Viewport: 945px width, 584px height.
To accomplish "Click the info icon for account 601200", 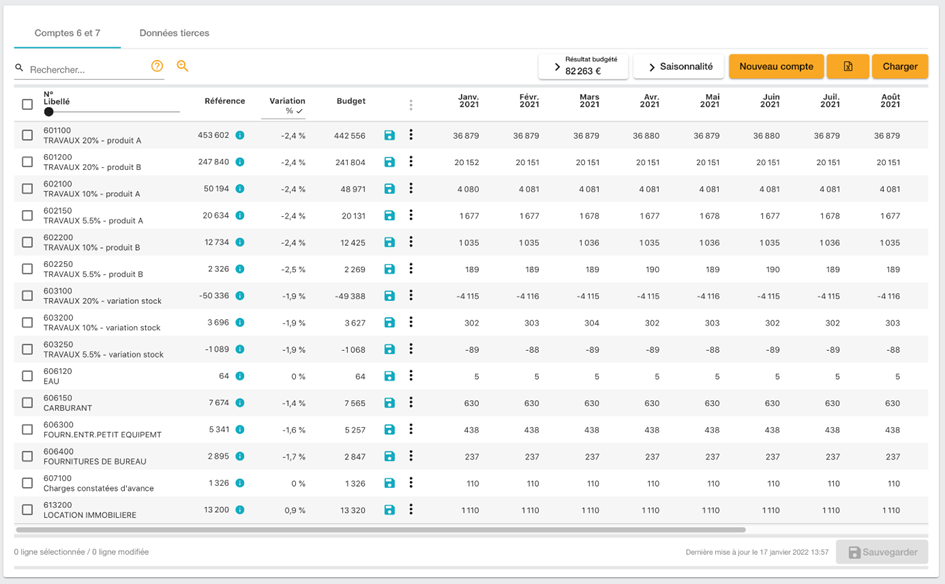I will click(240, 162).
